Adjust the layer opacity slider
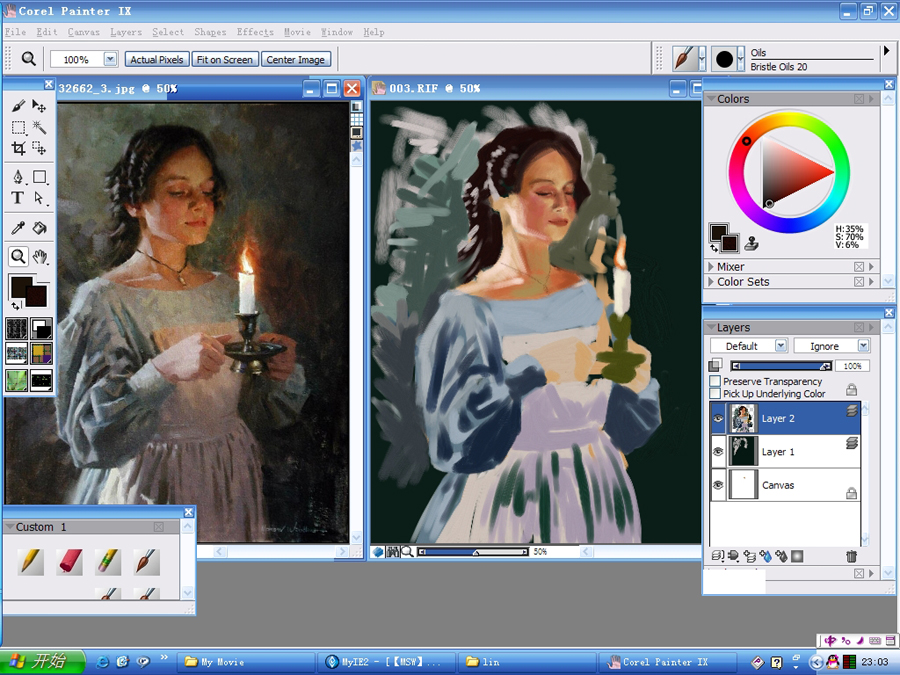Image resolution: width=900 pixels, height=675 pixels. (781, 366)
